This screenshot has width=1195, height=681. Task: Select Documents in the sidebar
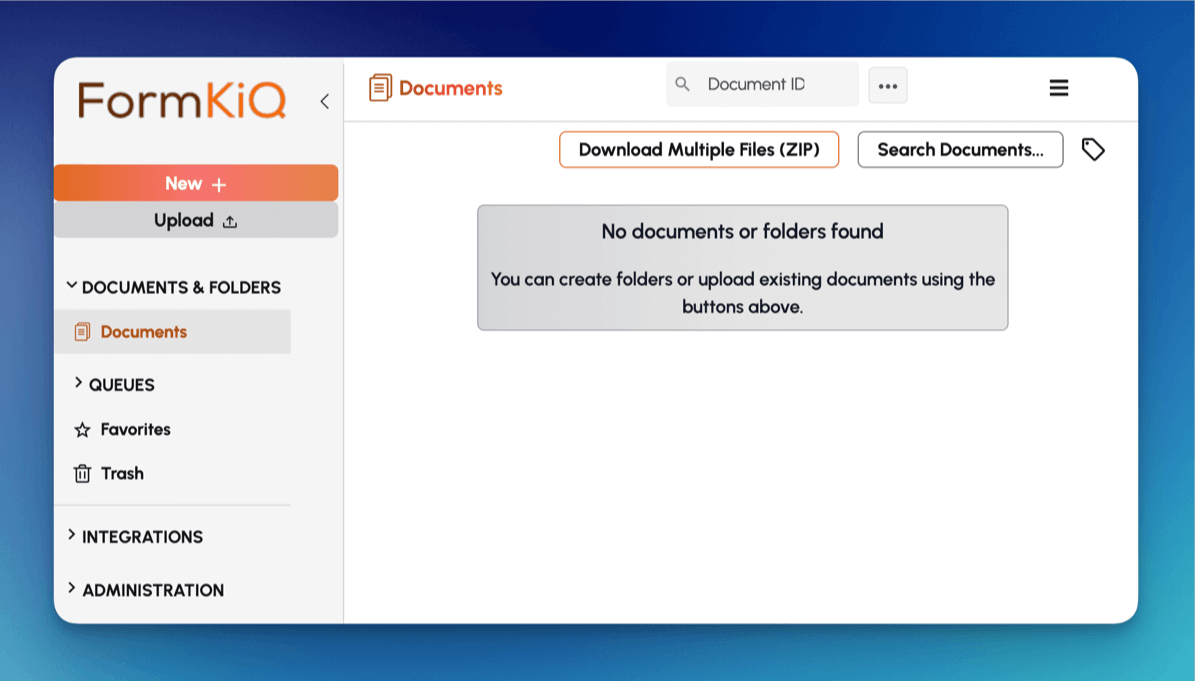pyautogui.click(x=172, y=332)
